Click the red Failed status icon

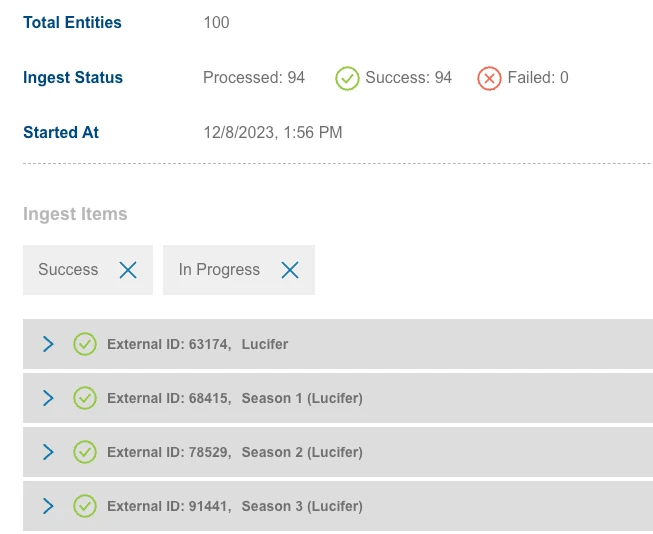tap(489, 78)
